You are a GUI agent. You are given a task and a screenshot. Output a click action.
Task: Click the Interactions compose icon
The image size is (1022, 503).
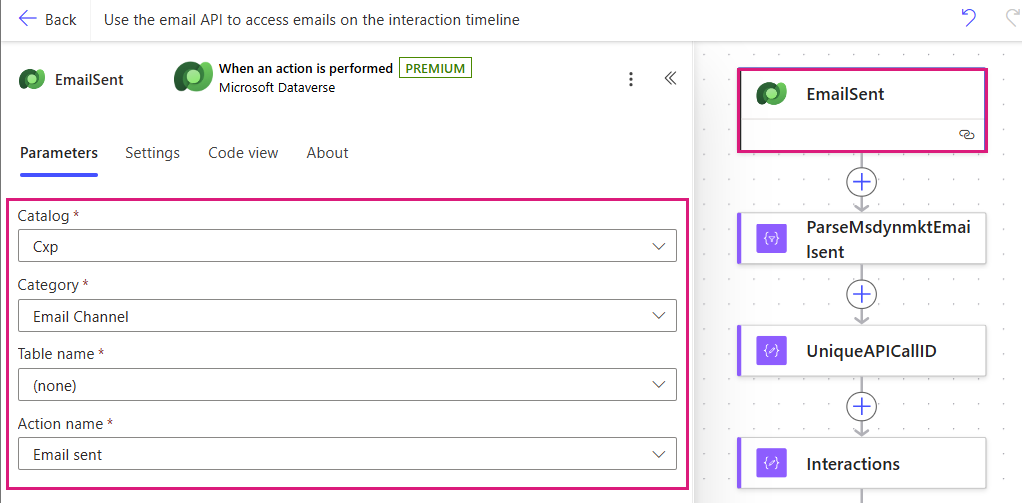tap(772, 463)
